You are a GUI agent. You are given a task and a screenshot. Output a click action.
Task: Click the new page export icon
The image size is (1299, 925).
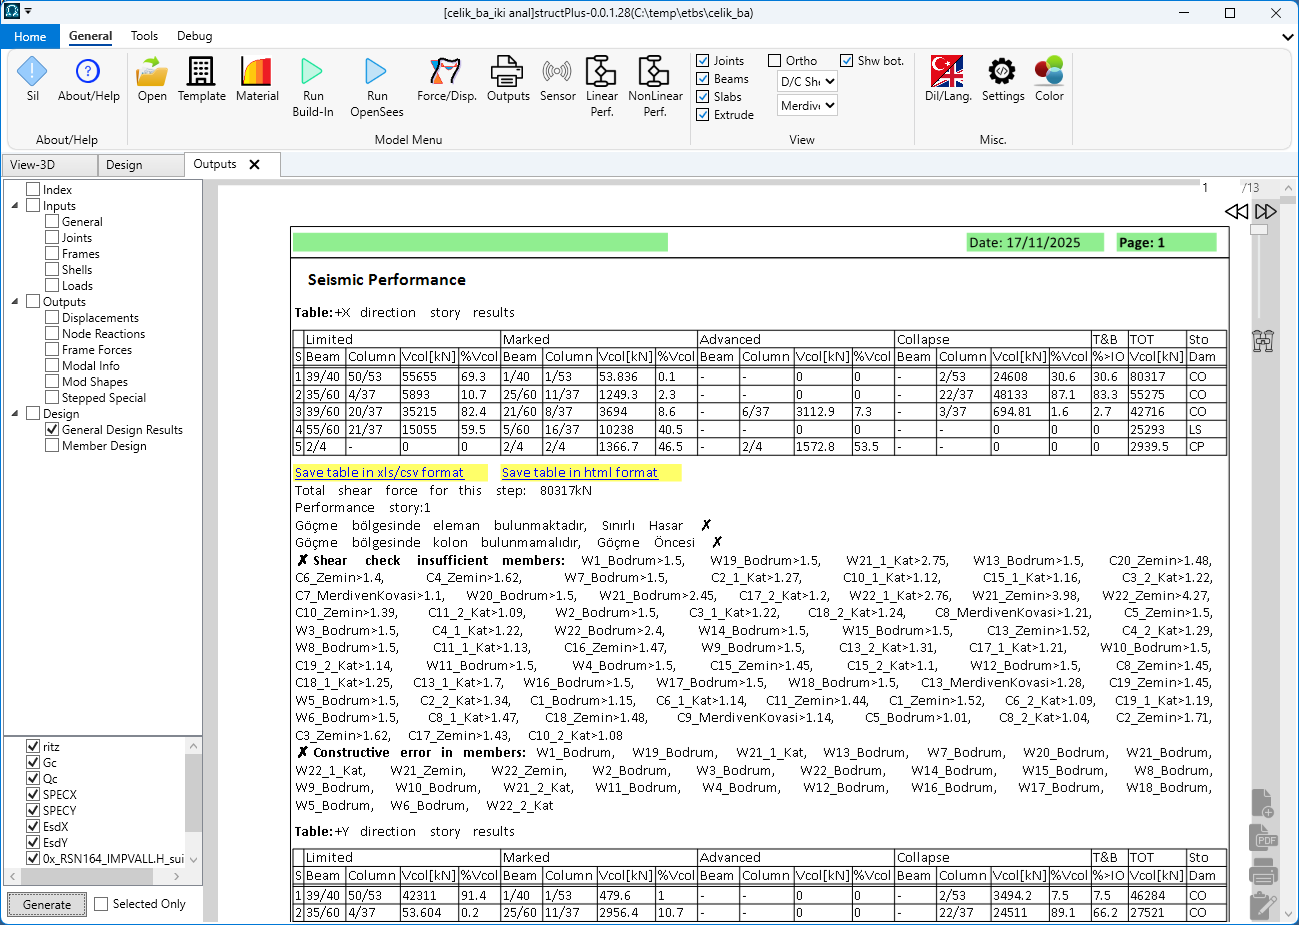1263,803
